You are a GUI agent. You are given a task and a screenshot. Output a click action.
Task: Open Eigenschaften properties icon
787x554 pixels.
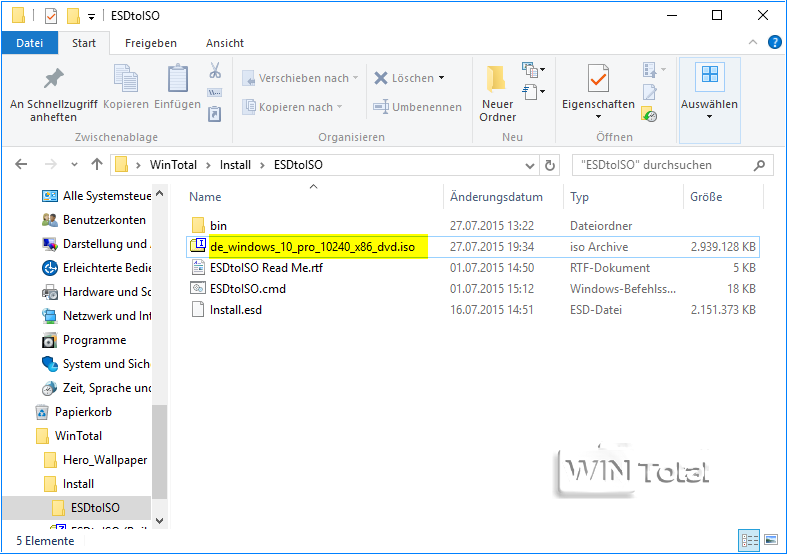598,79
